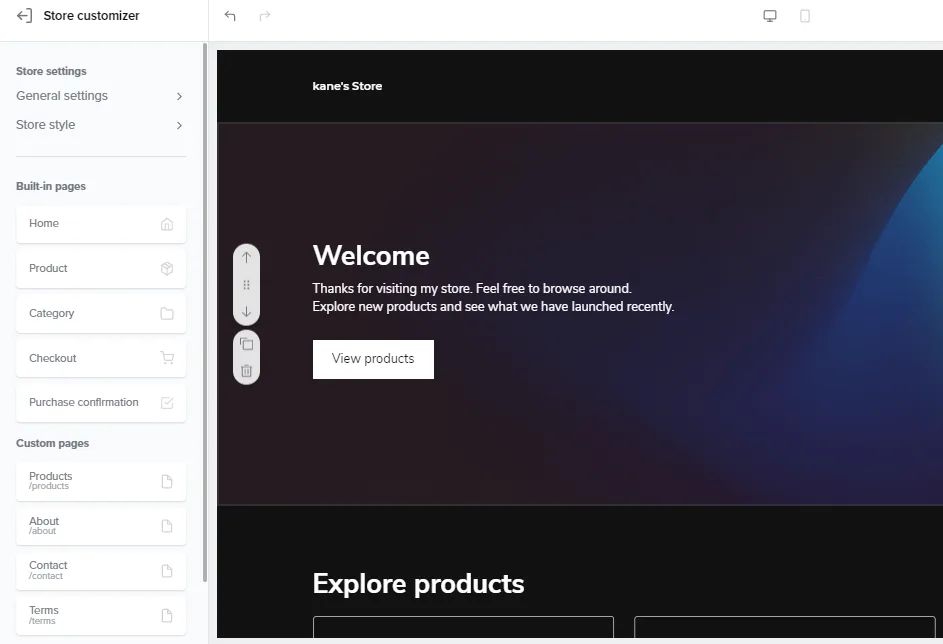
Task: Undo the last change
Action: (x=230, y=16)
